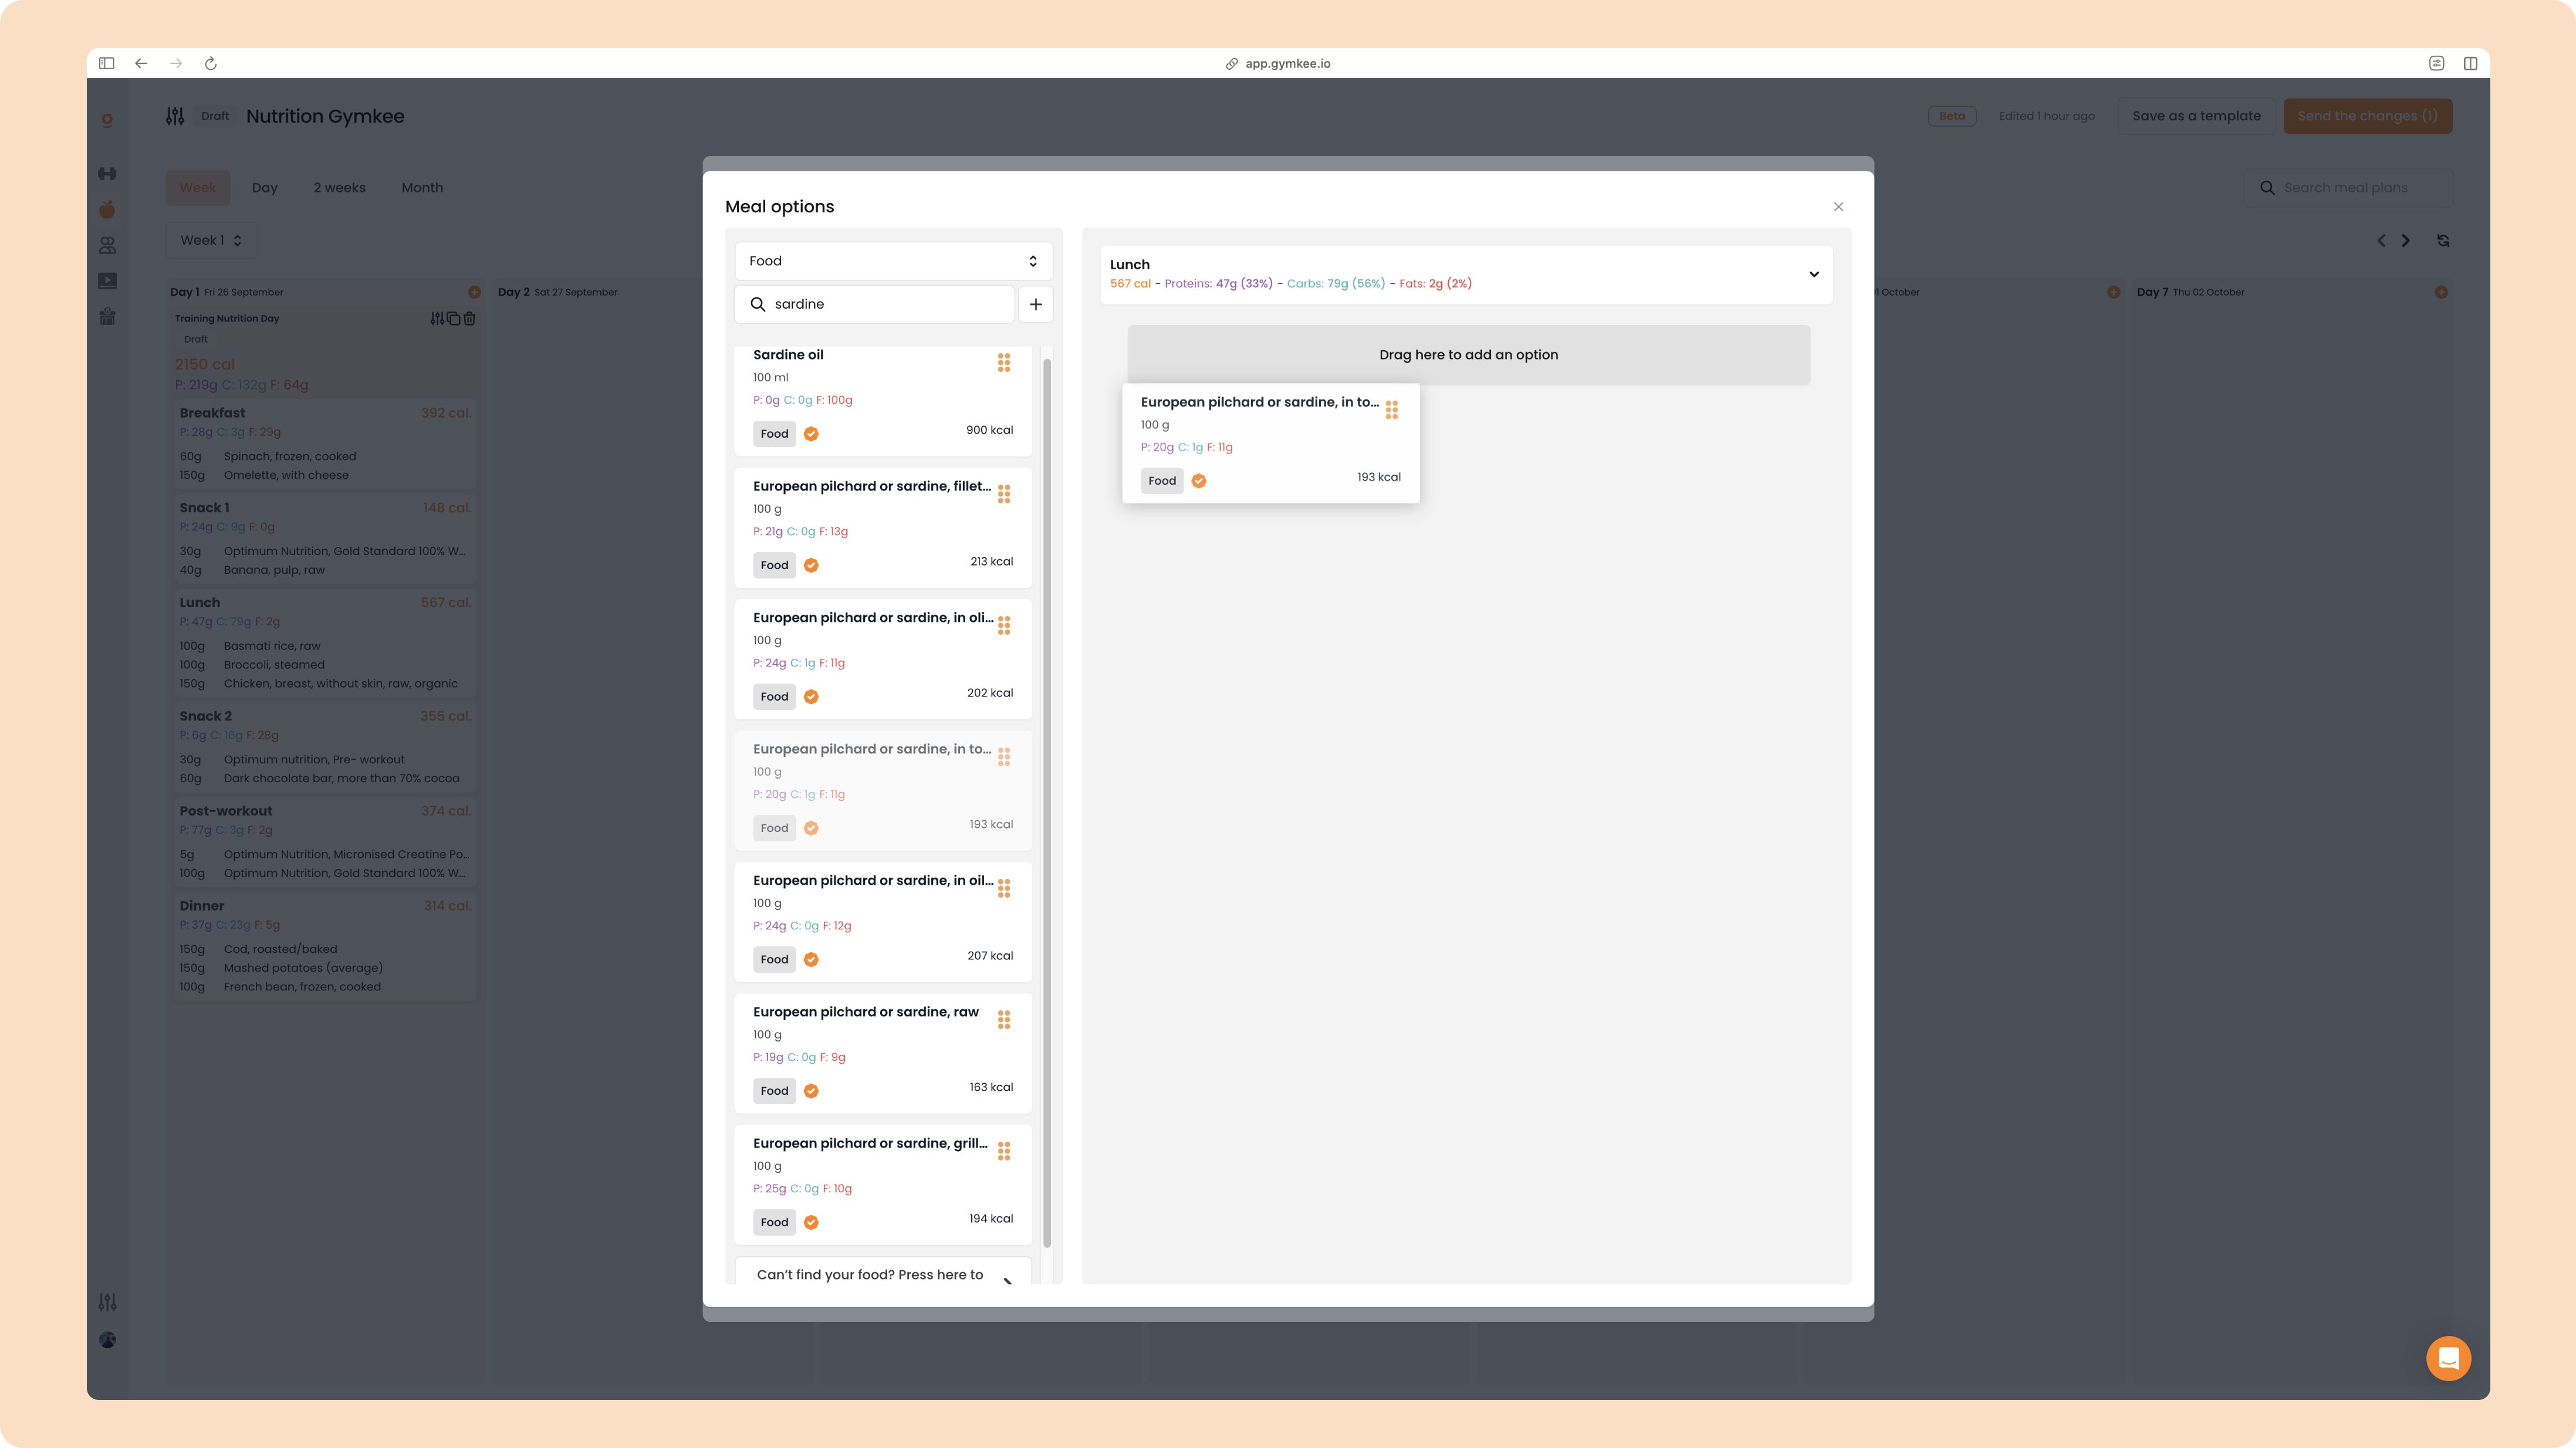Click drag handle of sardine raw card
The width and height of the screenshot is (2576, 1448).
click(1004, 1019)
